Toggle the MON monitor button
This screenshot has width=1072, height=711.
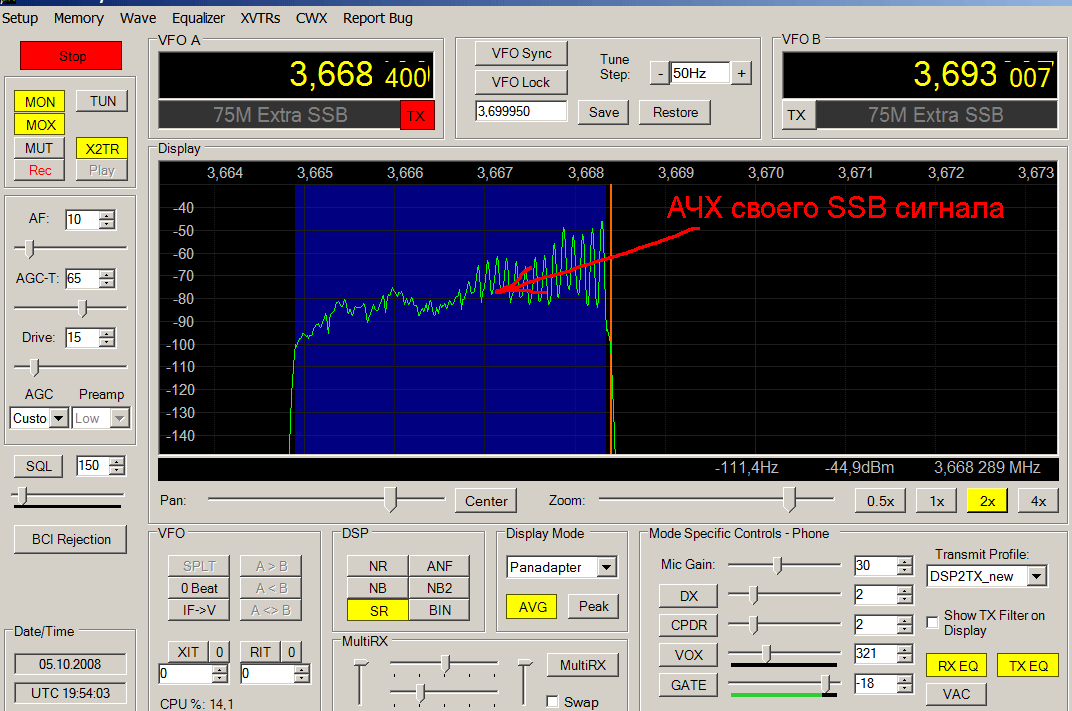pyautogui.click(x=40, y=101)
